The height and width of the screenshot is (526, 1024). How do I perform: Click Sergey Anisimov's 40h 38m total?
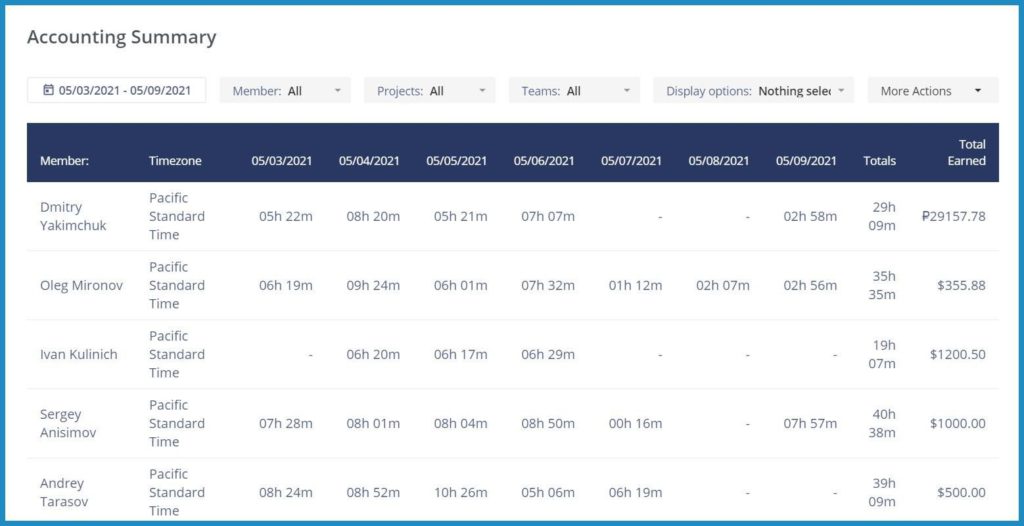point(882,423)
